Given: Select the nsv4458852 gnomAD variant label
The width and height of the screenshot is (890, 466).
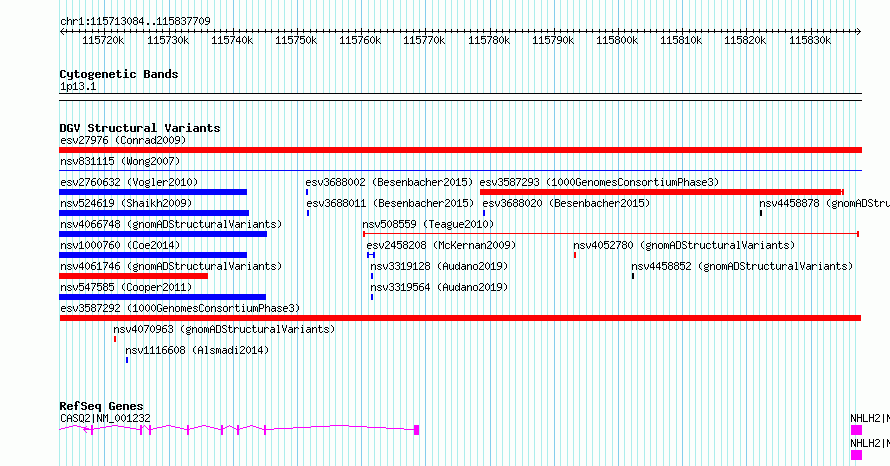Looking at the screenshot, I should click(x=742, y=266).
